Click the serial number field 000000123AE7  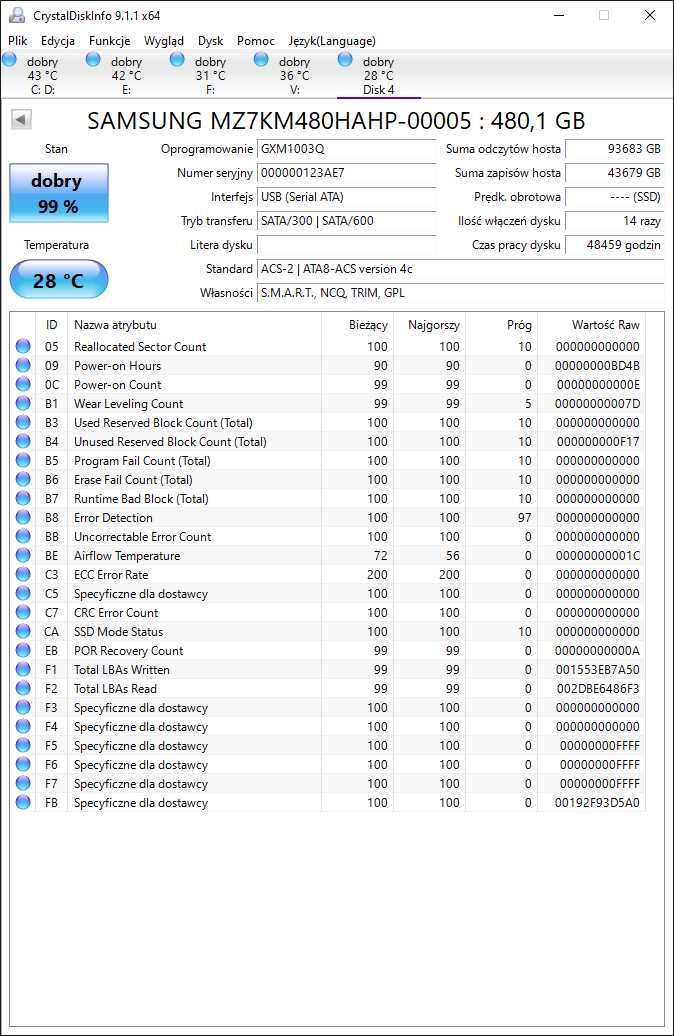pos(346,173)
